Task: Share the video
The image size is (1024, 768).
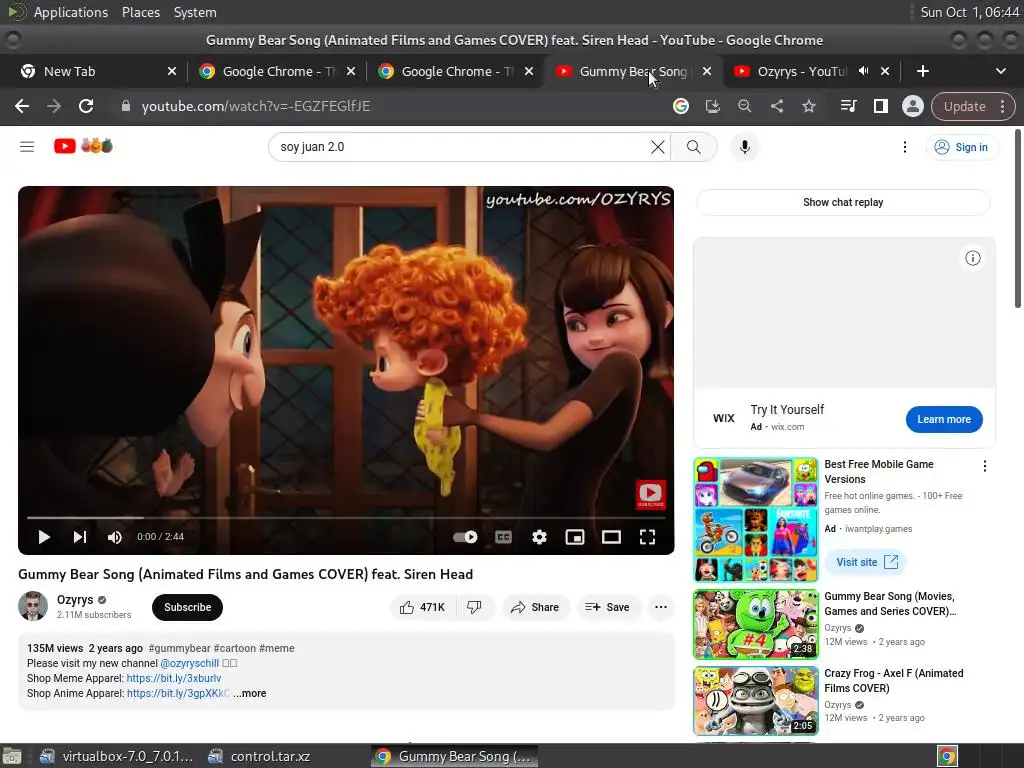Action: 535,607
